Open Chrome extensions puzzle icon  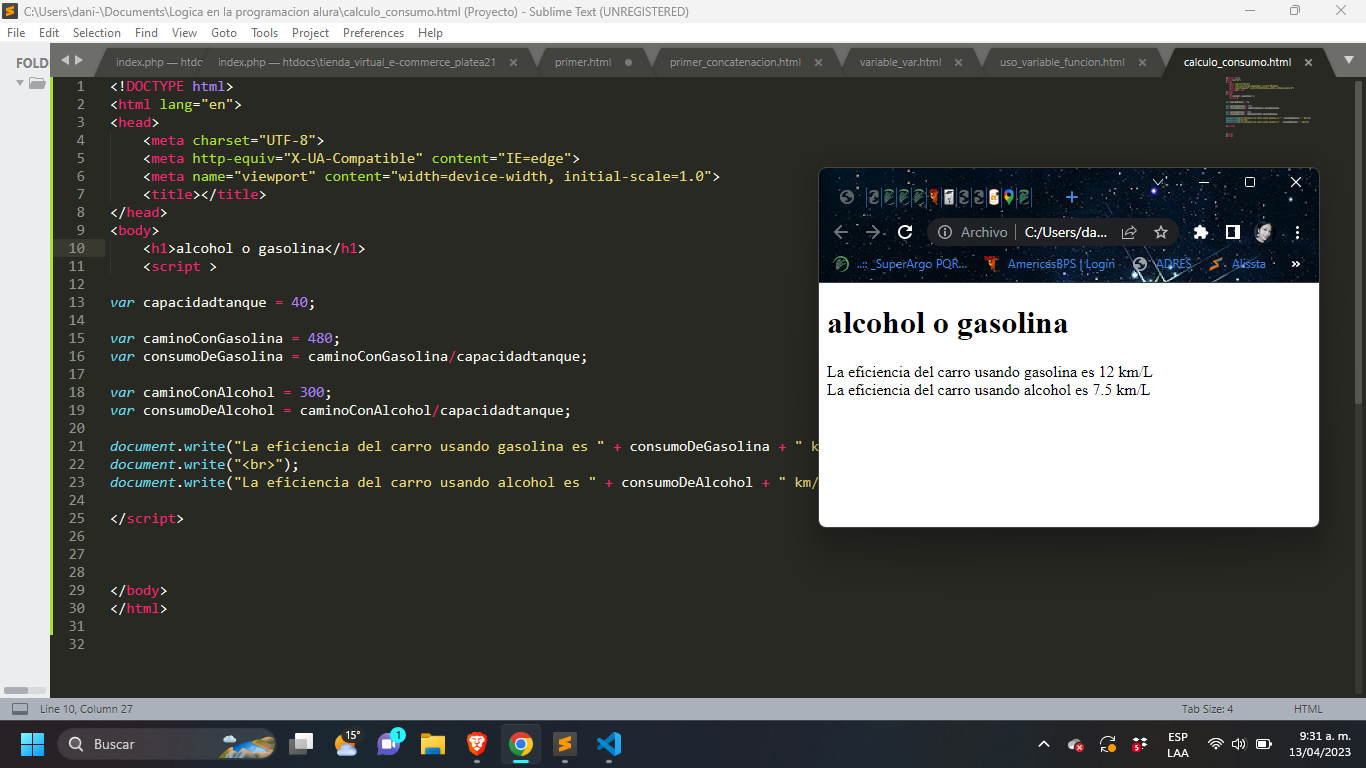(1201, 232)
